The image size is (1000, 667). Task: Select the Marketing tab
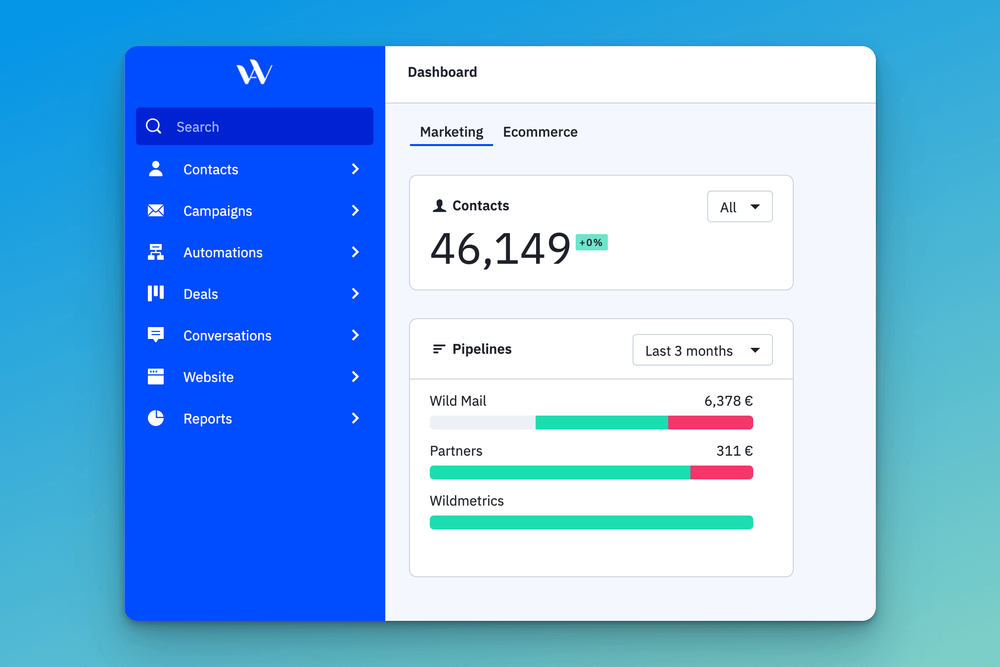451,132
